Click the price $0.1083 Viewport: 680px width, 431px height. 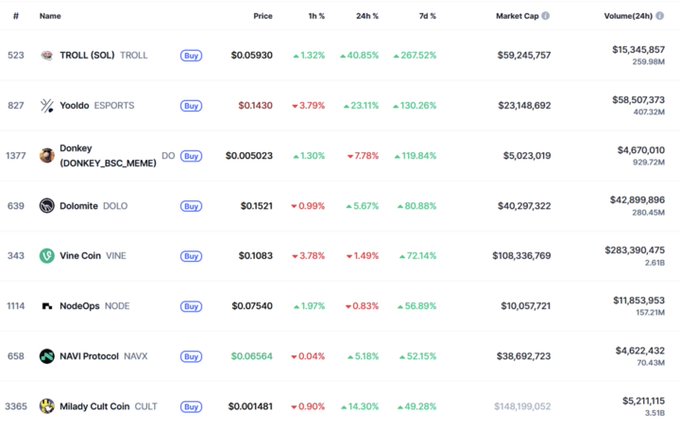(255, 256)
